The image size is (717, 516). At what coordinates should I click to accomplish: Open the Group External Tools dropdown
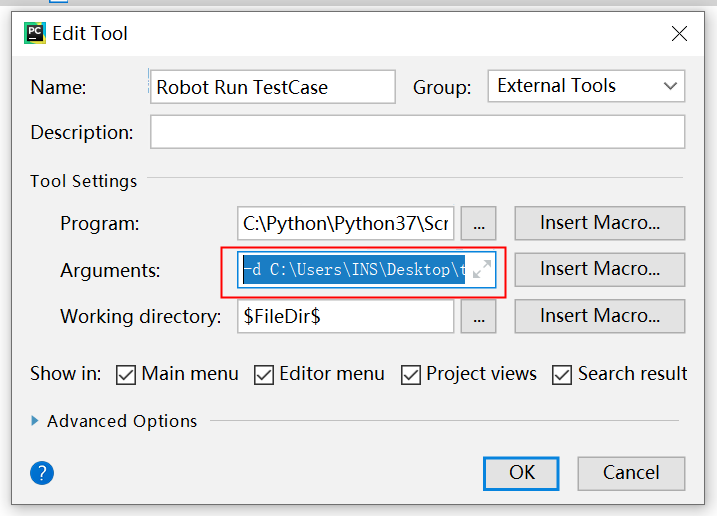[x=586, y=86]
